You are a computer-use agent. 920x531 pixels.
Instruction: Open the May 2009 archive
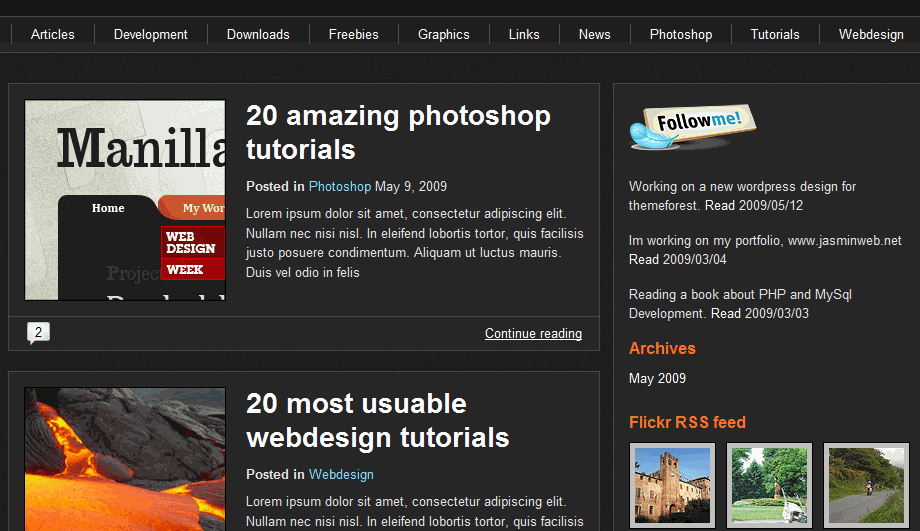(x=657, y=378)
